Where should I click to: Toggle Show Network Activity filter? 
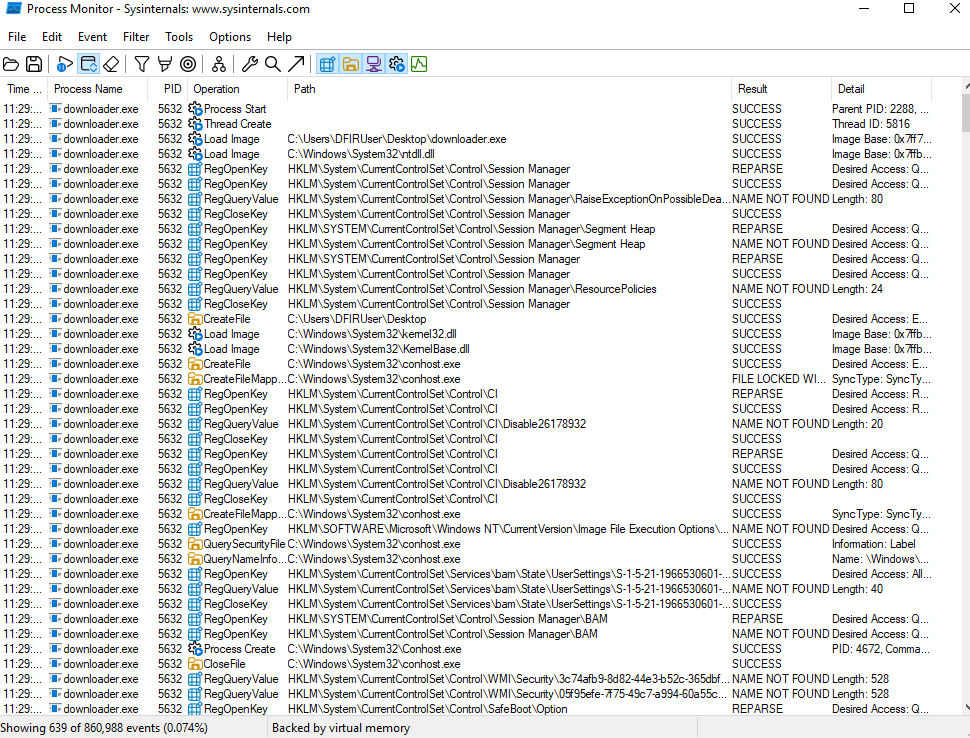point(373,64)
